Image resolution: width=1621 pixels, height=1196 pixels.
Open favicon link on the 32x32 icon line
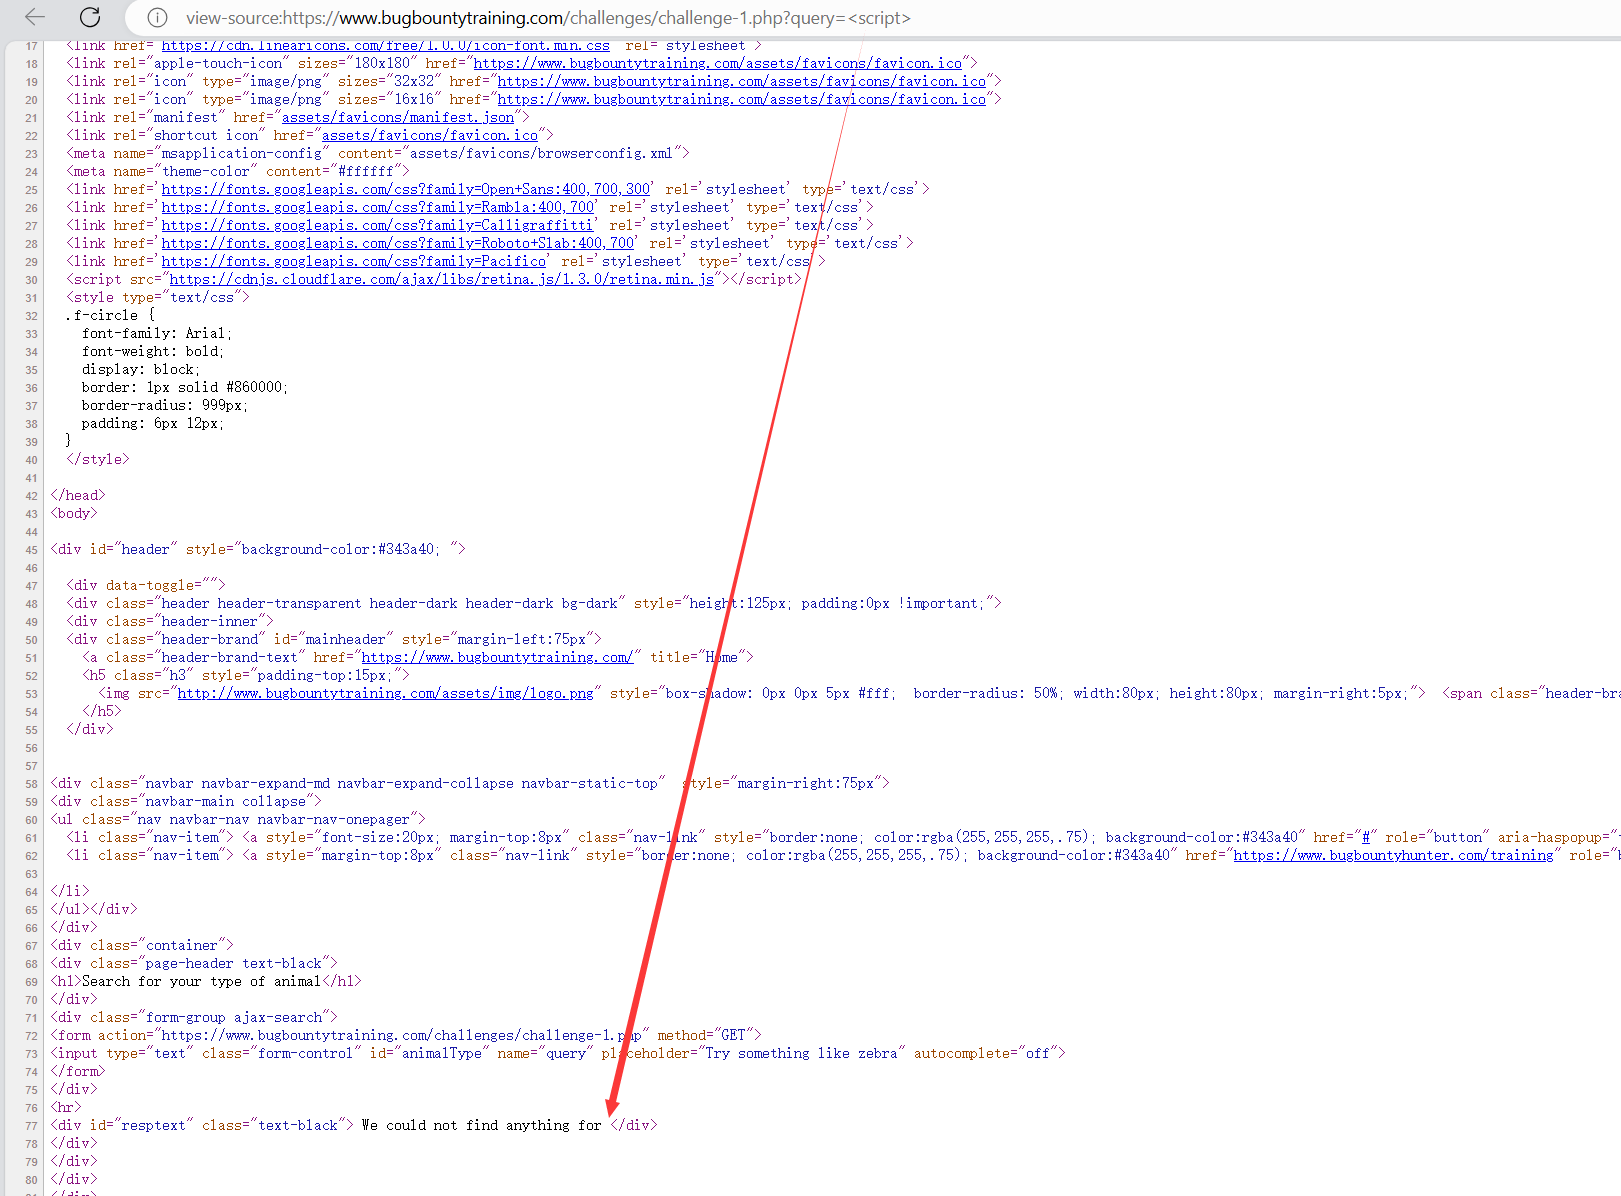[741, 81]
